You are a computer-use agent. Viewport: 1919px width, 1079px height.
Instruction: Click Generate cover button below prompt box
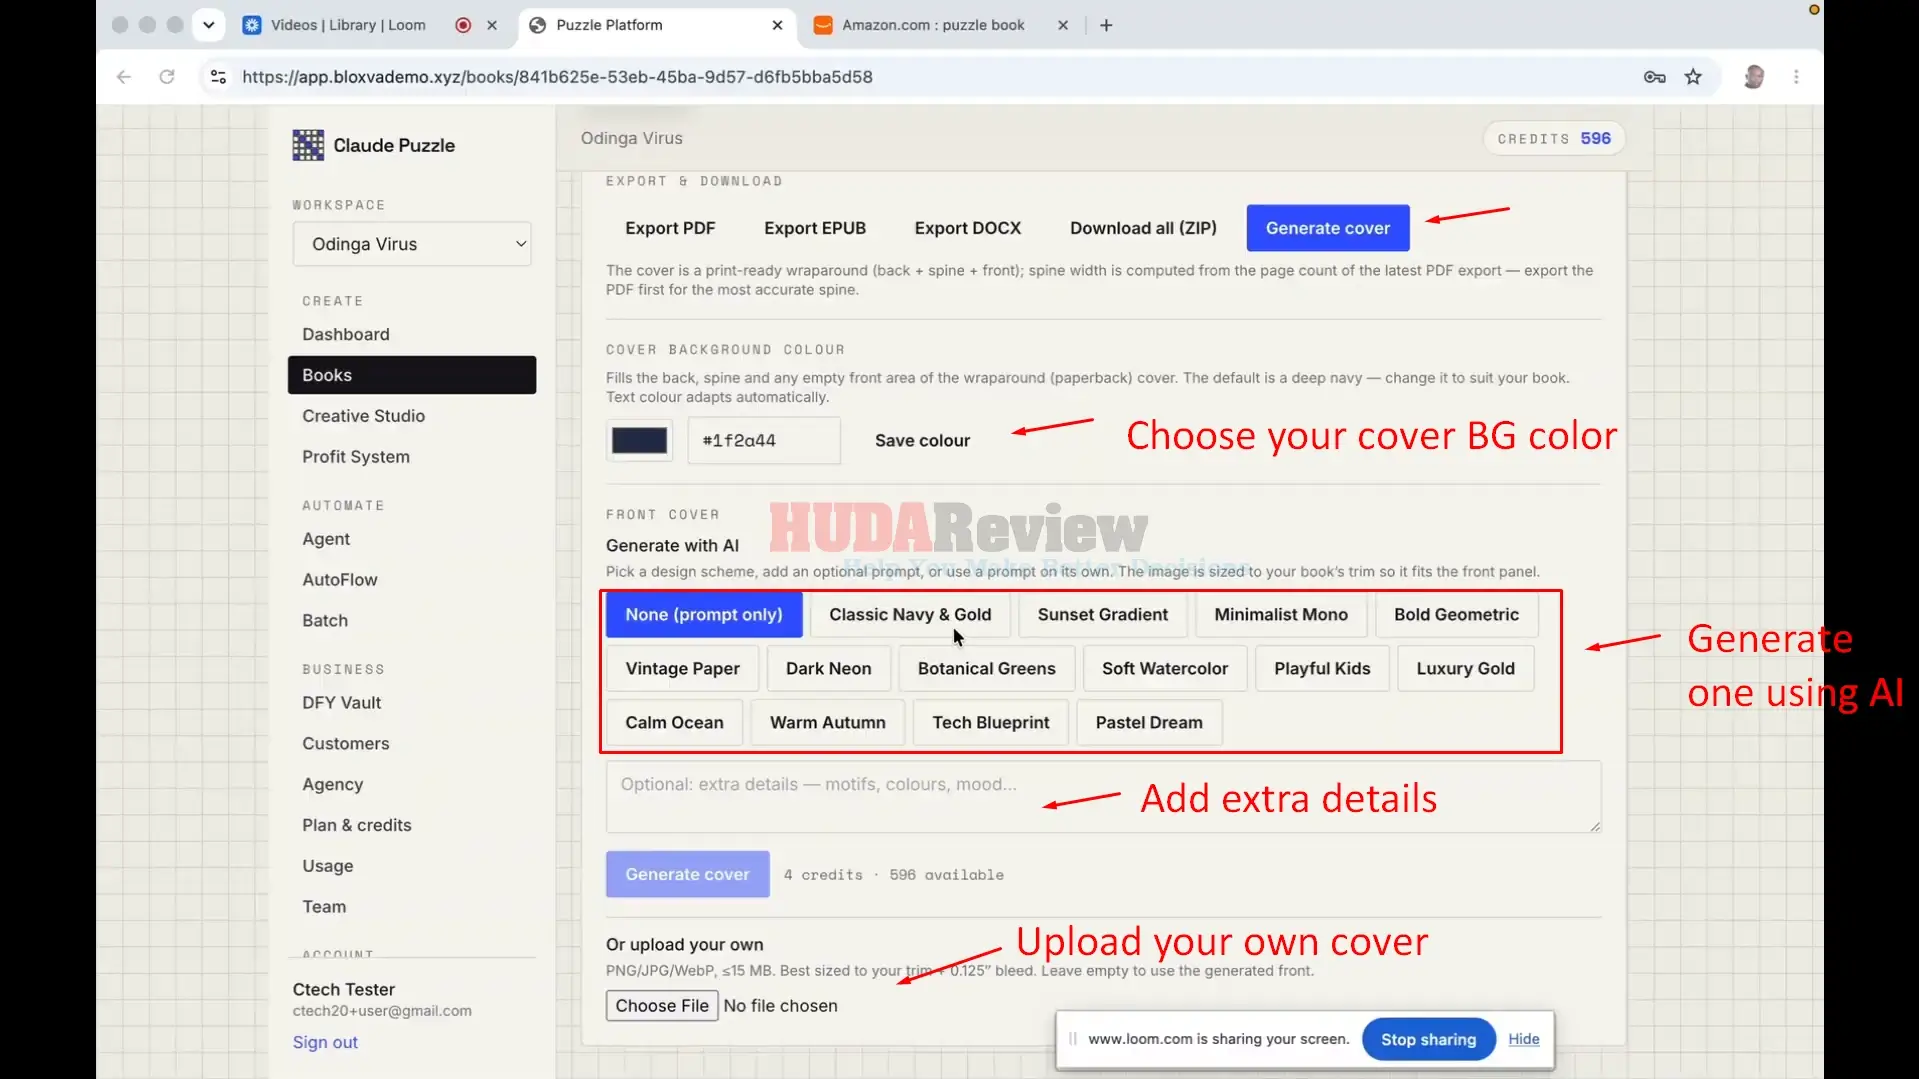pyautogui.click(x=688, y=875)
